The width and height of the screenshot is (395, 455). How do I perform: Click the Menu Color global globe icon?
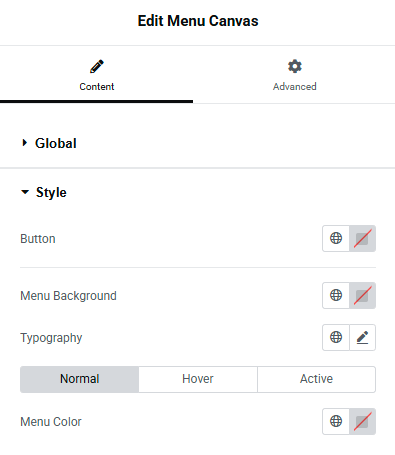[x=336, y=421]
